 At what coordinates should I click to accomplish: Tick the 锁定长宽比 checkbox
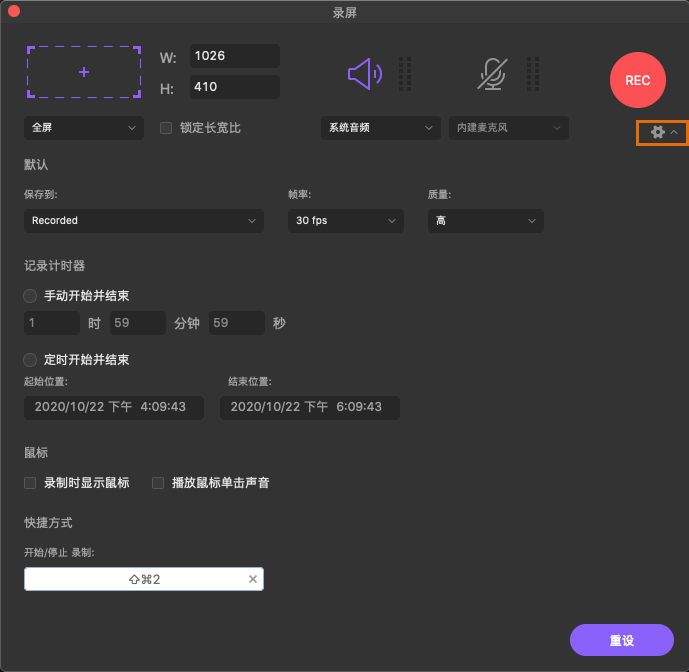click(x=166, y=128)
